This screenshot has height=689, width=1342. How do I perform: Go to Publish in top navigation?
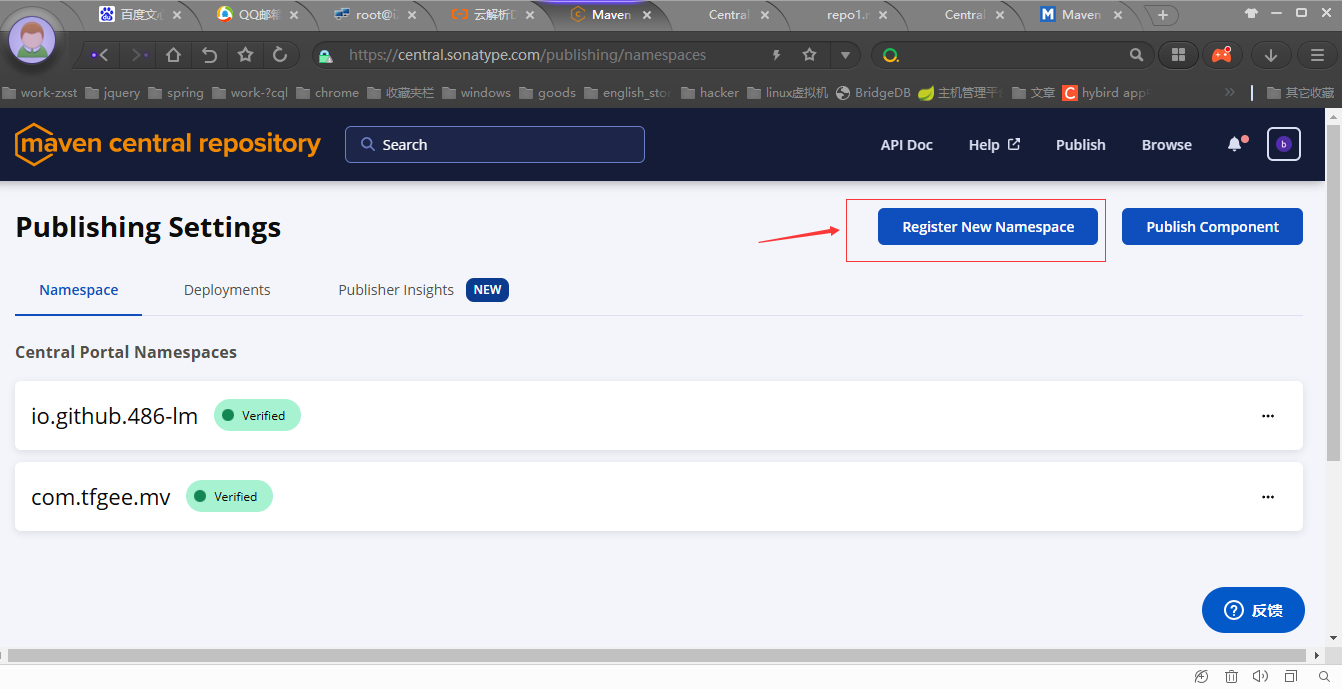click(x=1081, y=145)
